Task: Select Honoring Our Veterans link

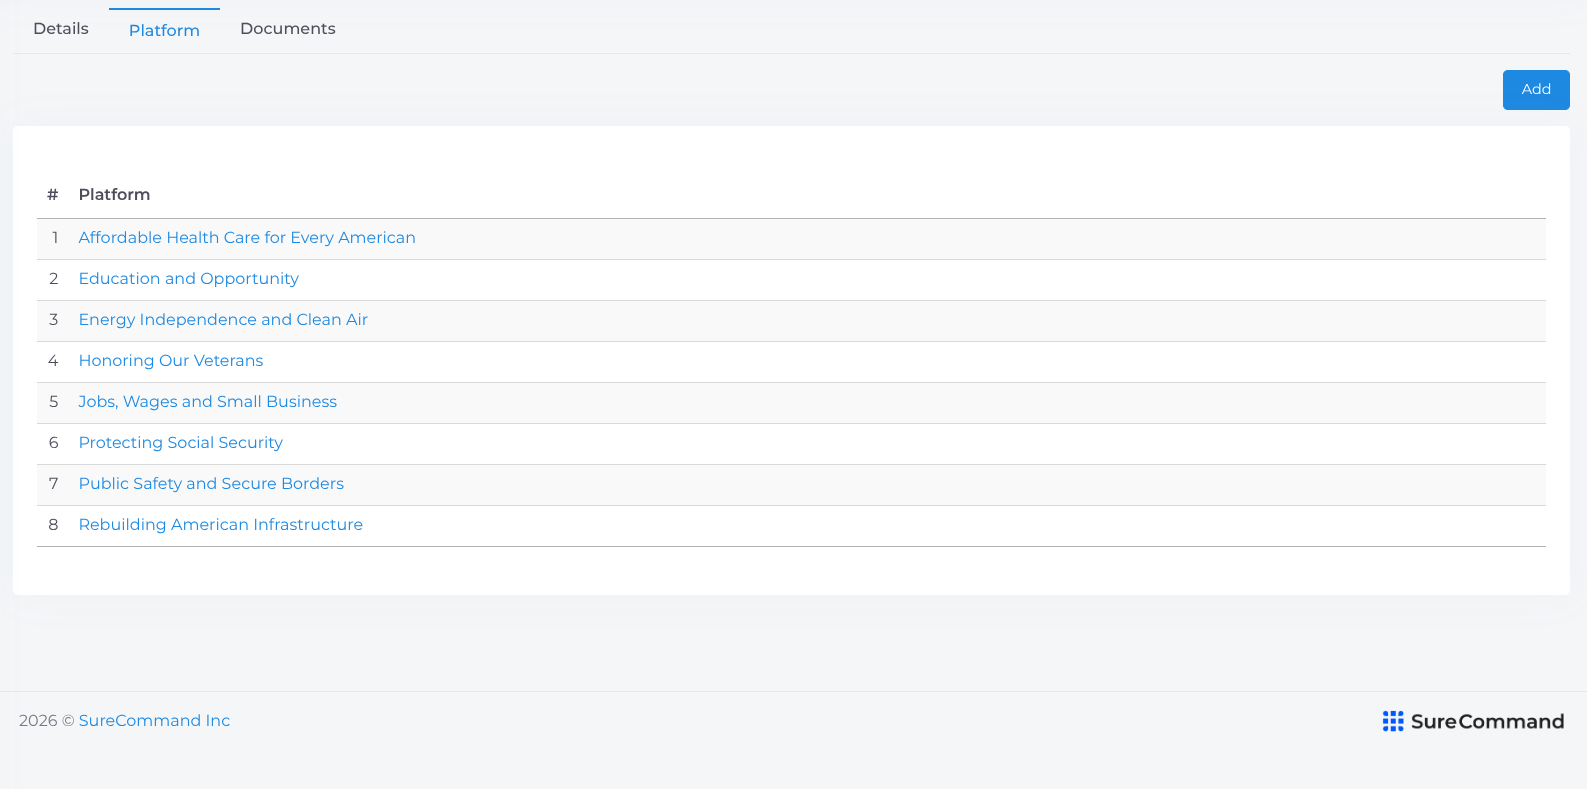Action: pyautogui.click(x=171, y=361)
